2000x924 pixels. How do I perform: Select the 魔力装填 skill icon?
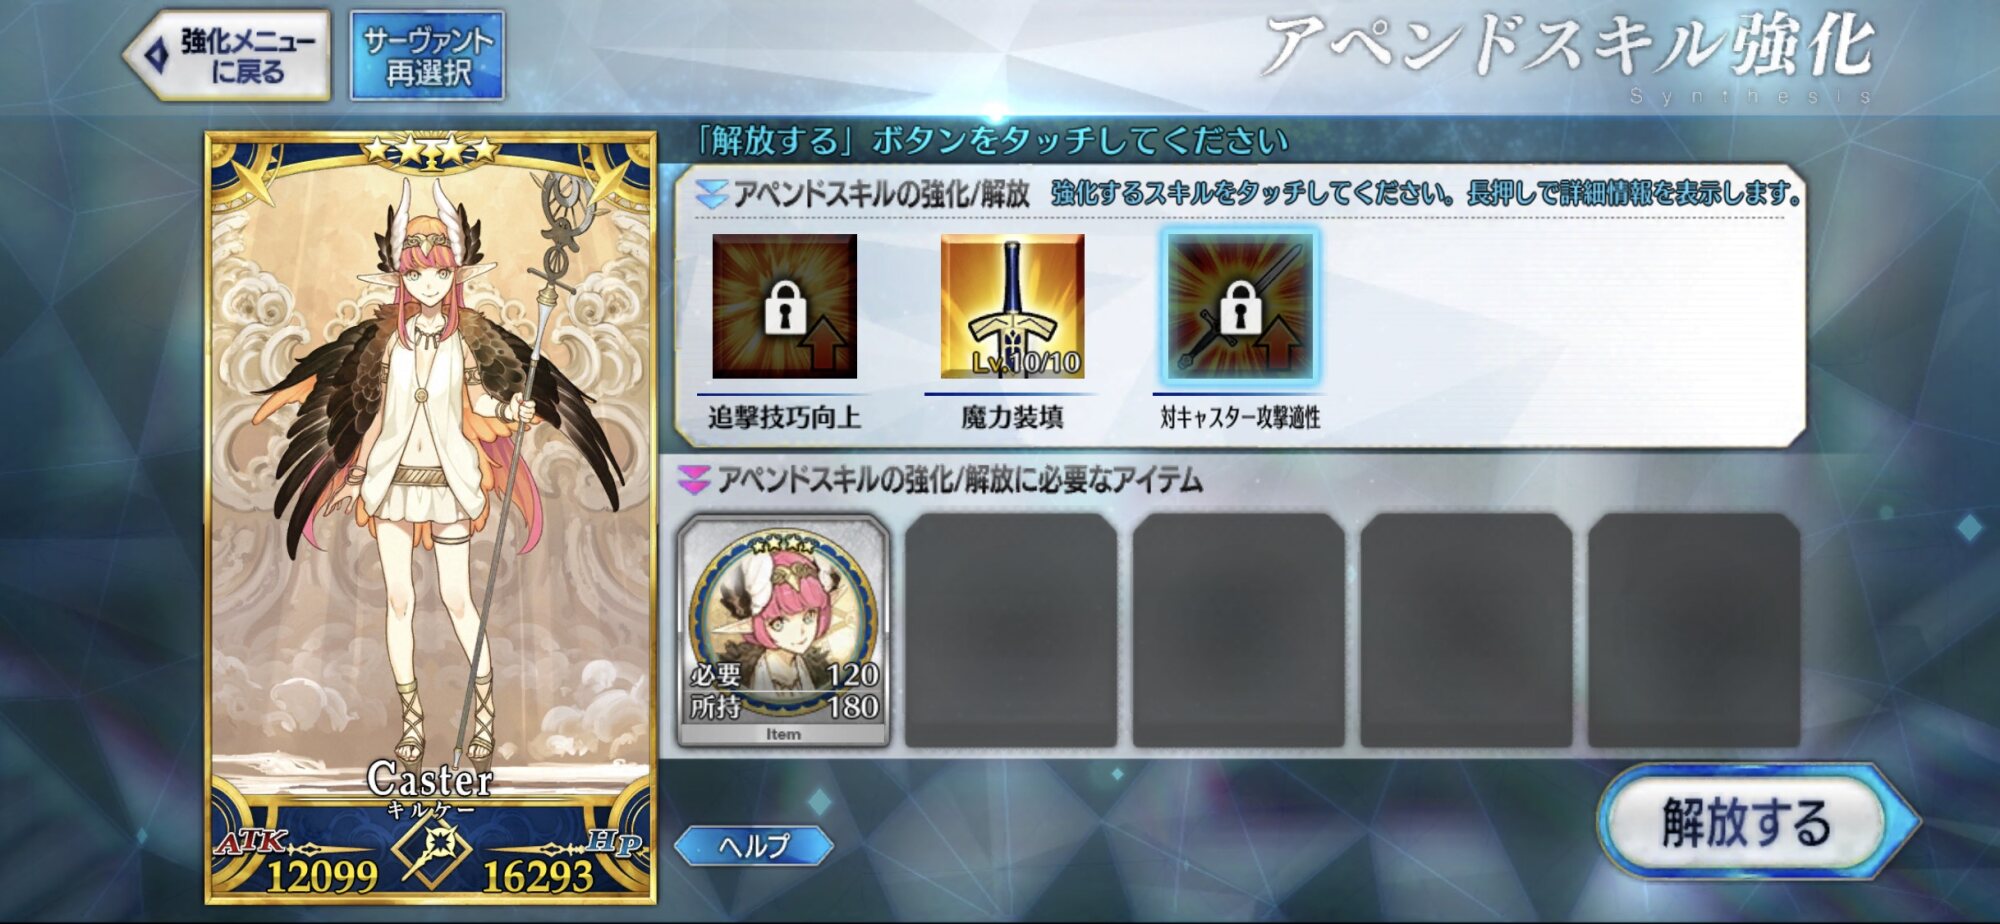1012,306
